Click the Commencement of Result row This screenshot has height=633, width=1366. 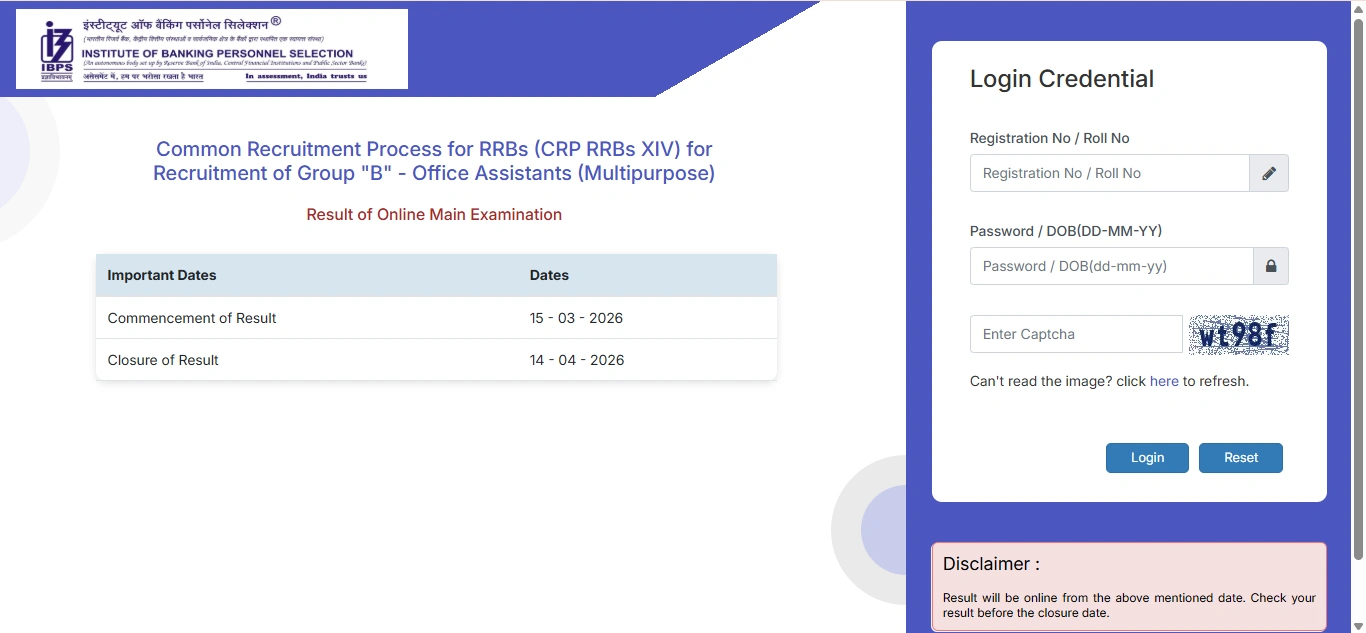(x=191, y=317)
